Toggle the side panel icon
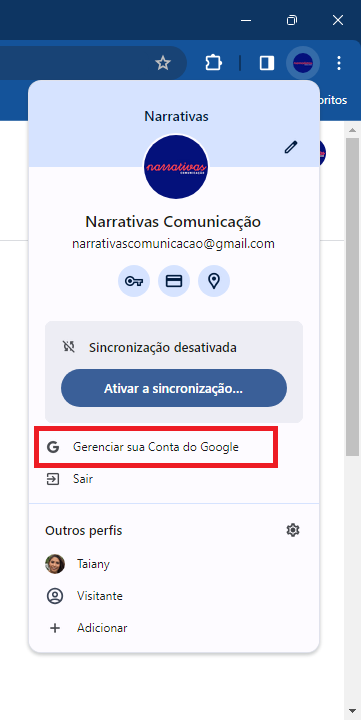 [267, 63]
